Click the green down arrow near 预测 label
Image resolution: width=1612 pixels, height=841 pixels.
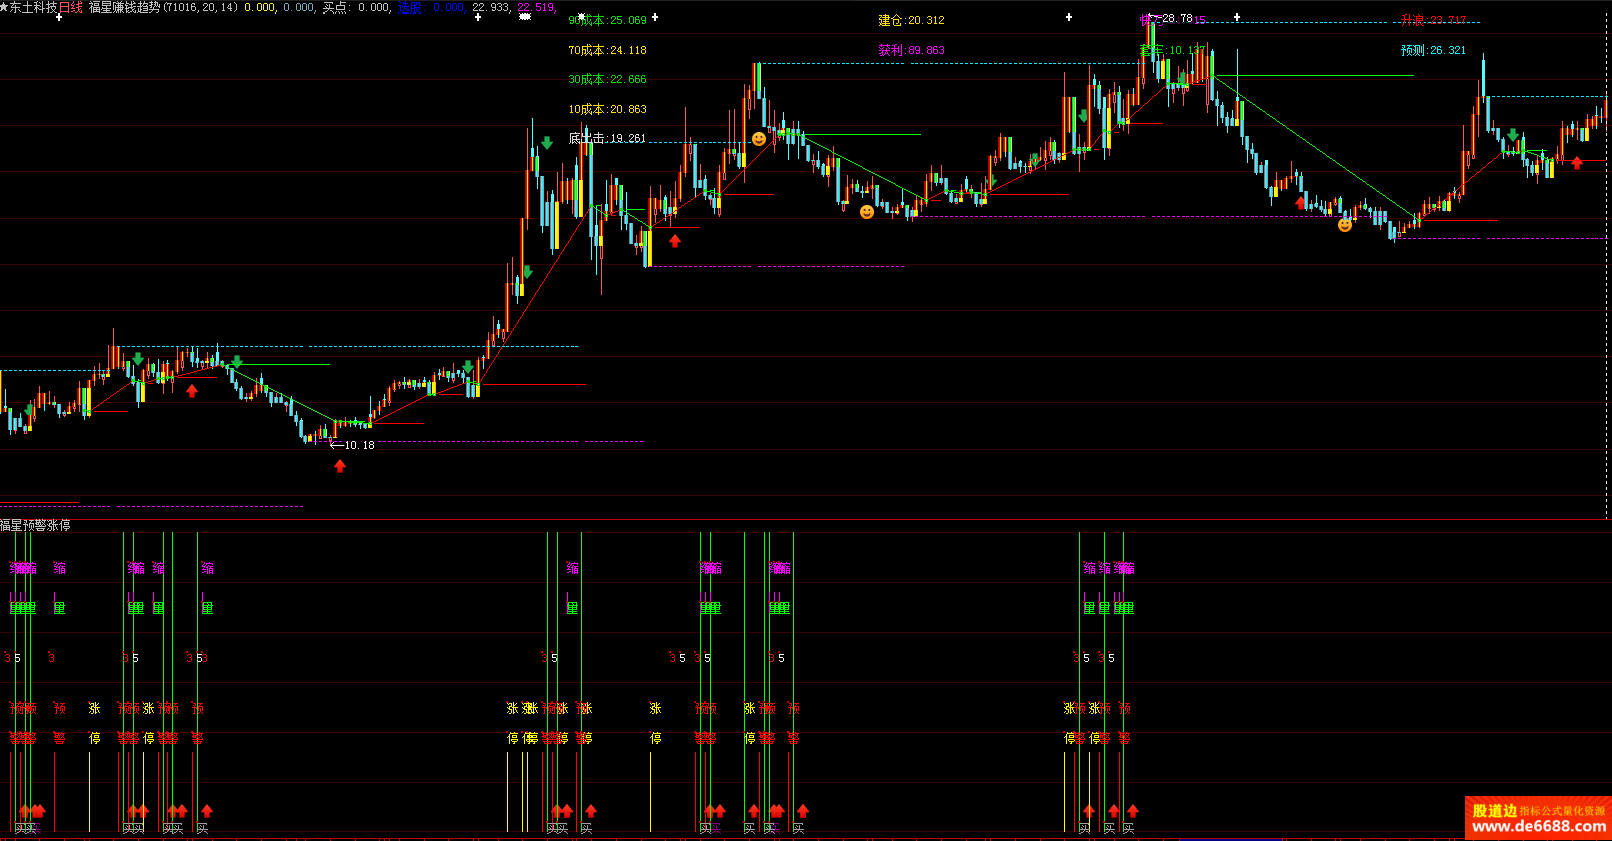pyautogui.click(x=1513, y=135)
